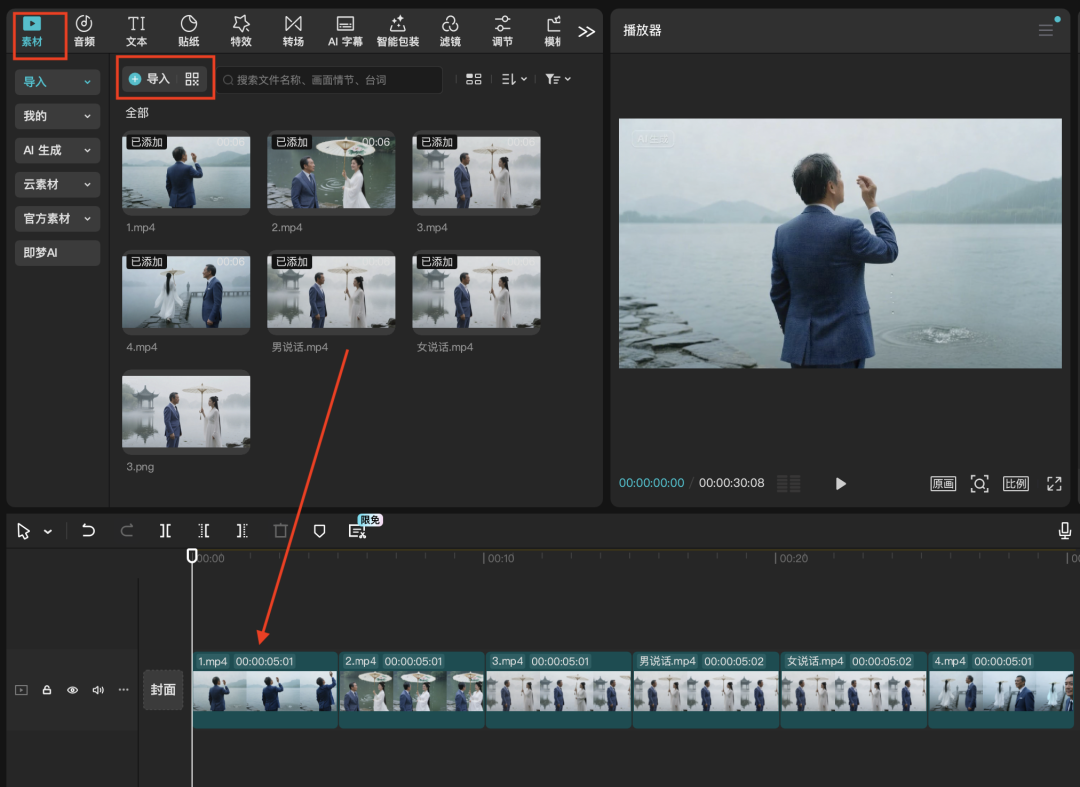The height and width of the screenshot is (787, 1080).
Task: Open fullscreen preview in the player
Action: (x=1054, y=483)
